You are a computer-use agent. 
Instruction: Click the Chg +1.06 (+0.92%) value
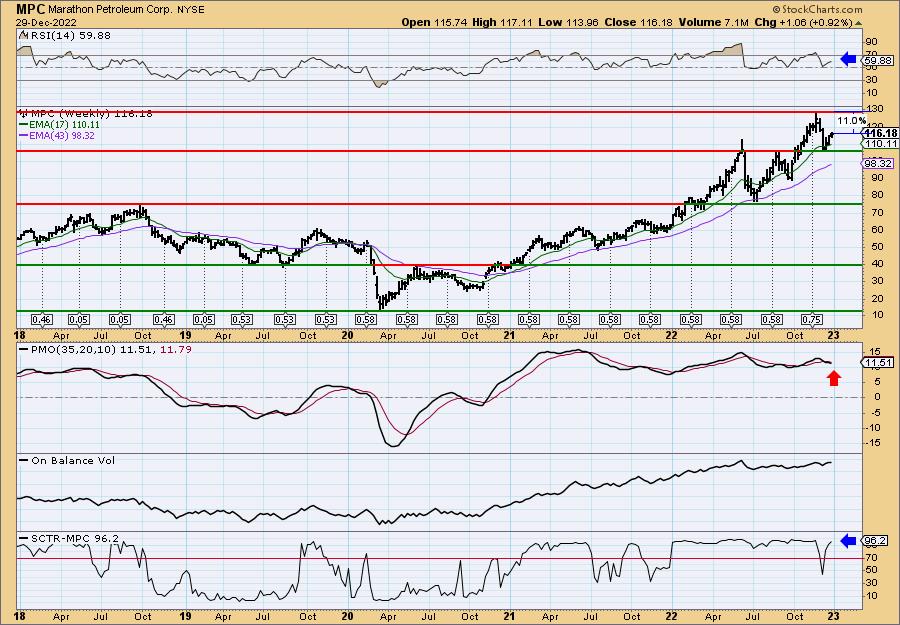804,22
